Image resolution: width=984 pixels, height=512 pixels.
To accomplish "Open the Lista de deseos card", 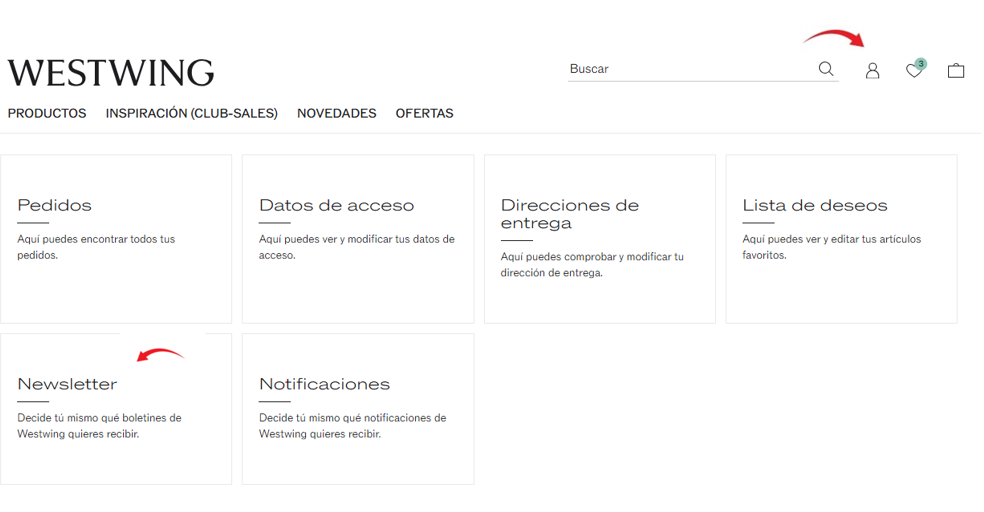I will 842,239.
